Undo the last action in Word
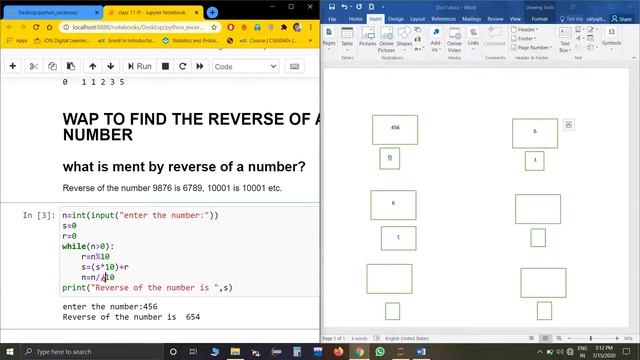 344,7
